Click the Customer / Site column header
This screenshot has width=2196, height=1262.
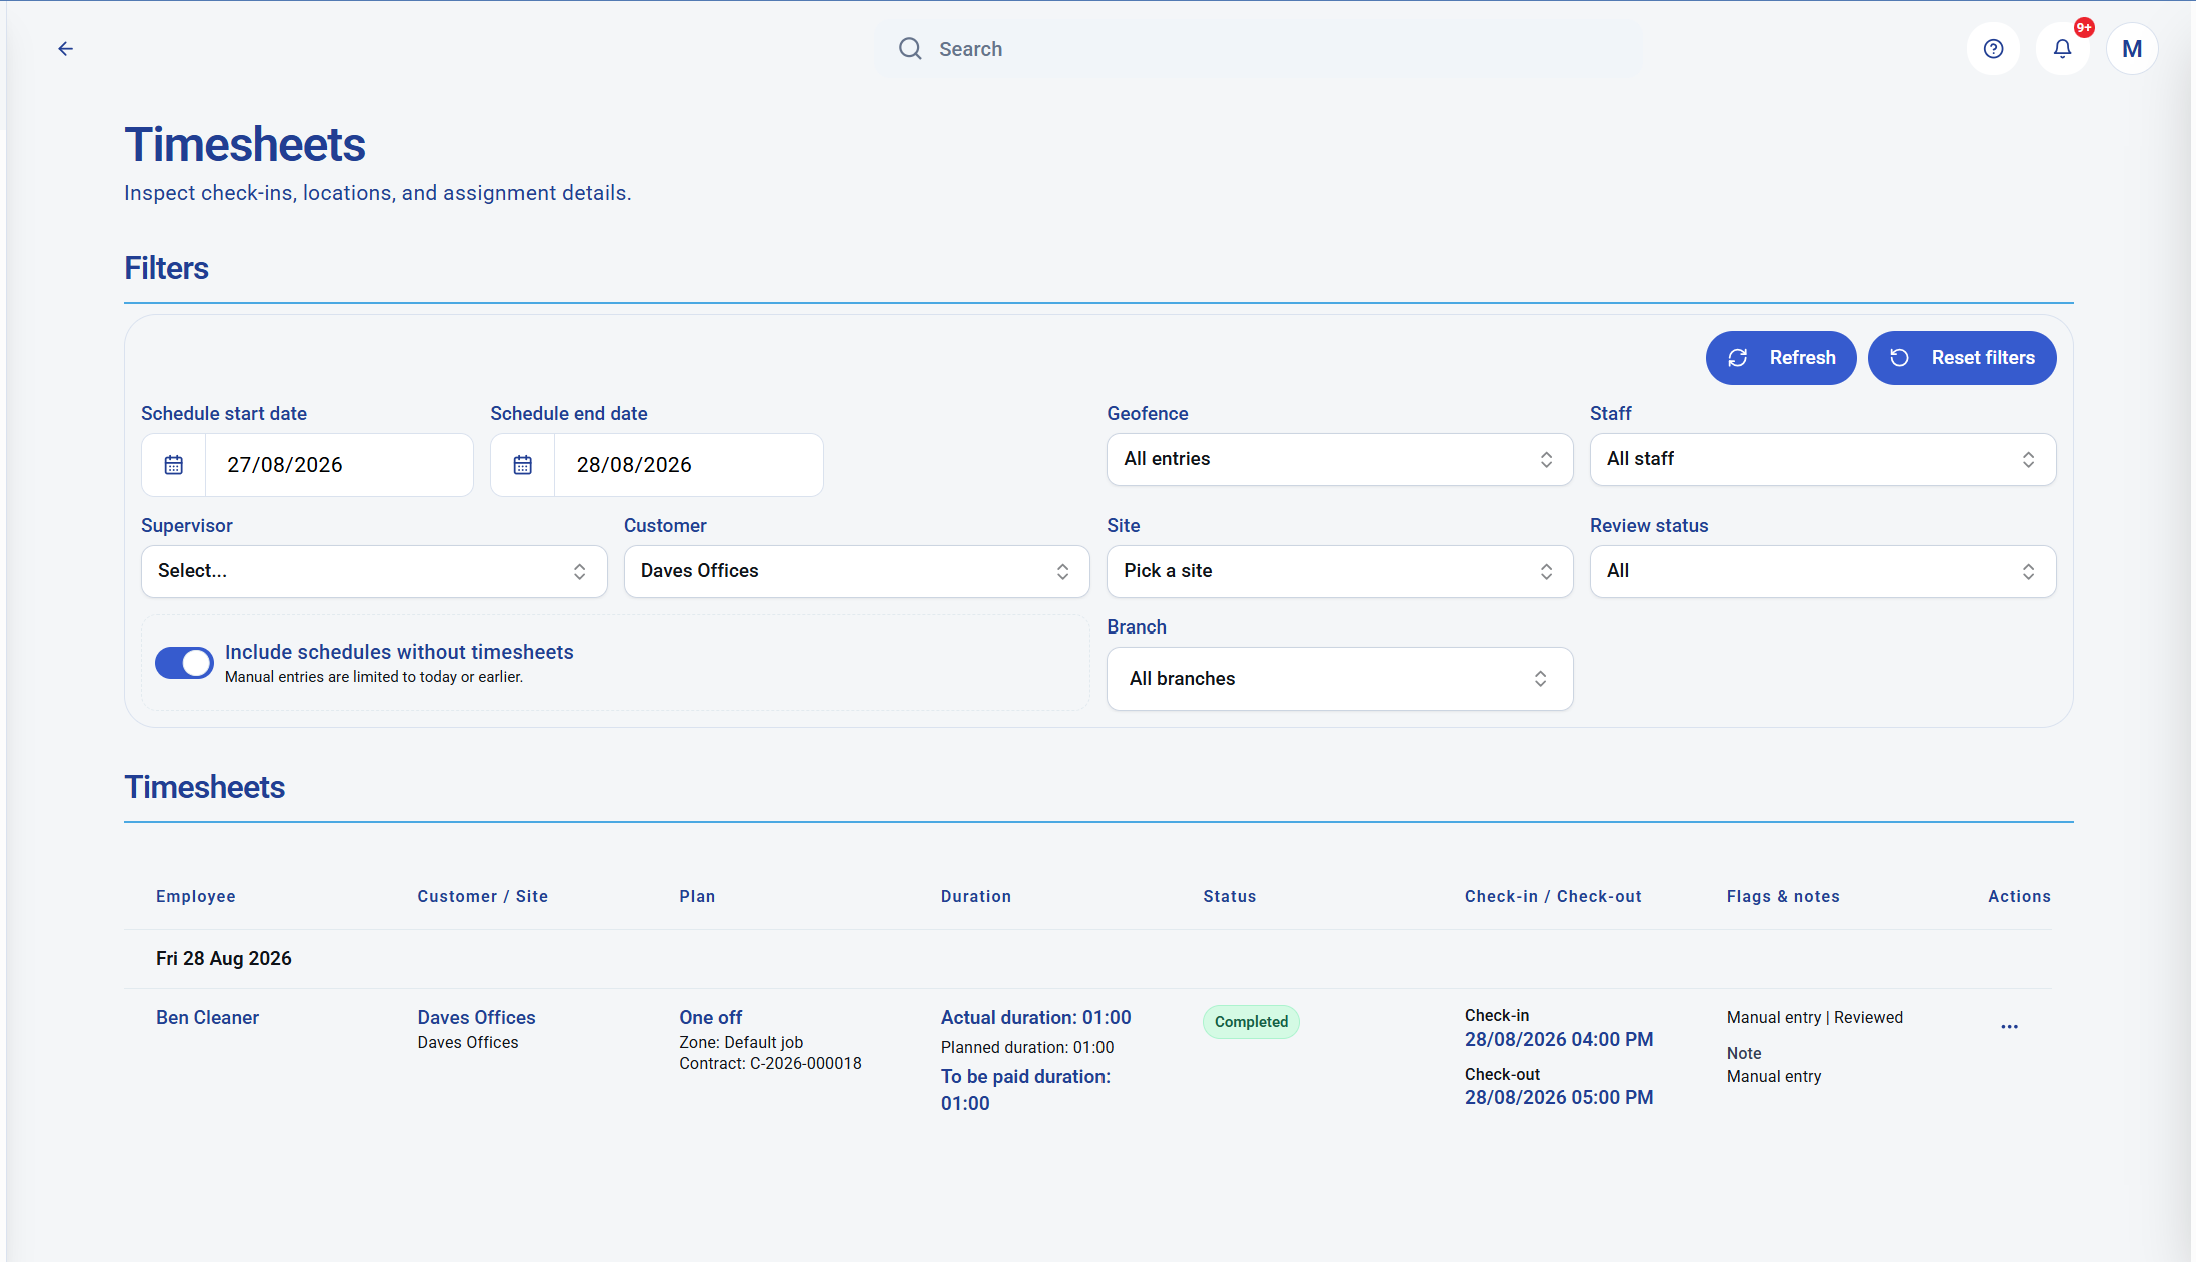[482, 896]
